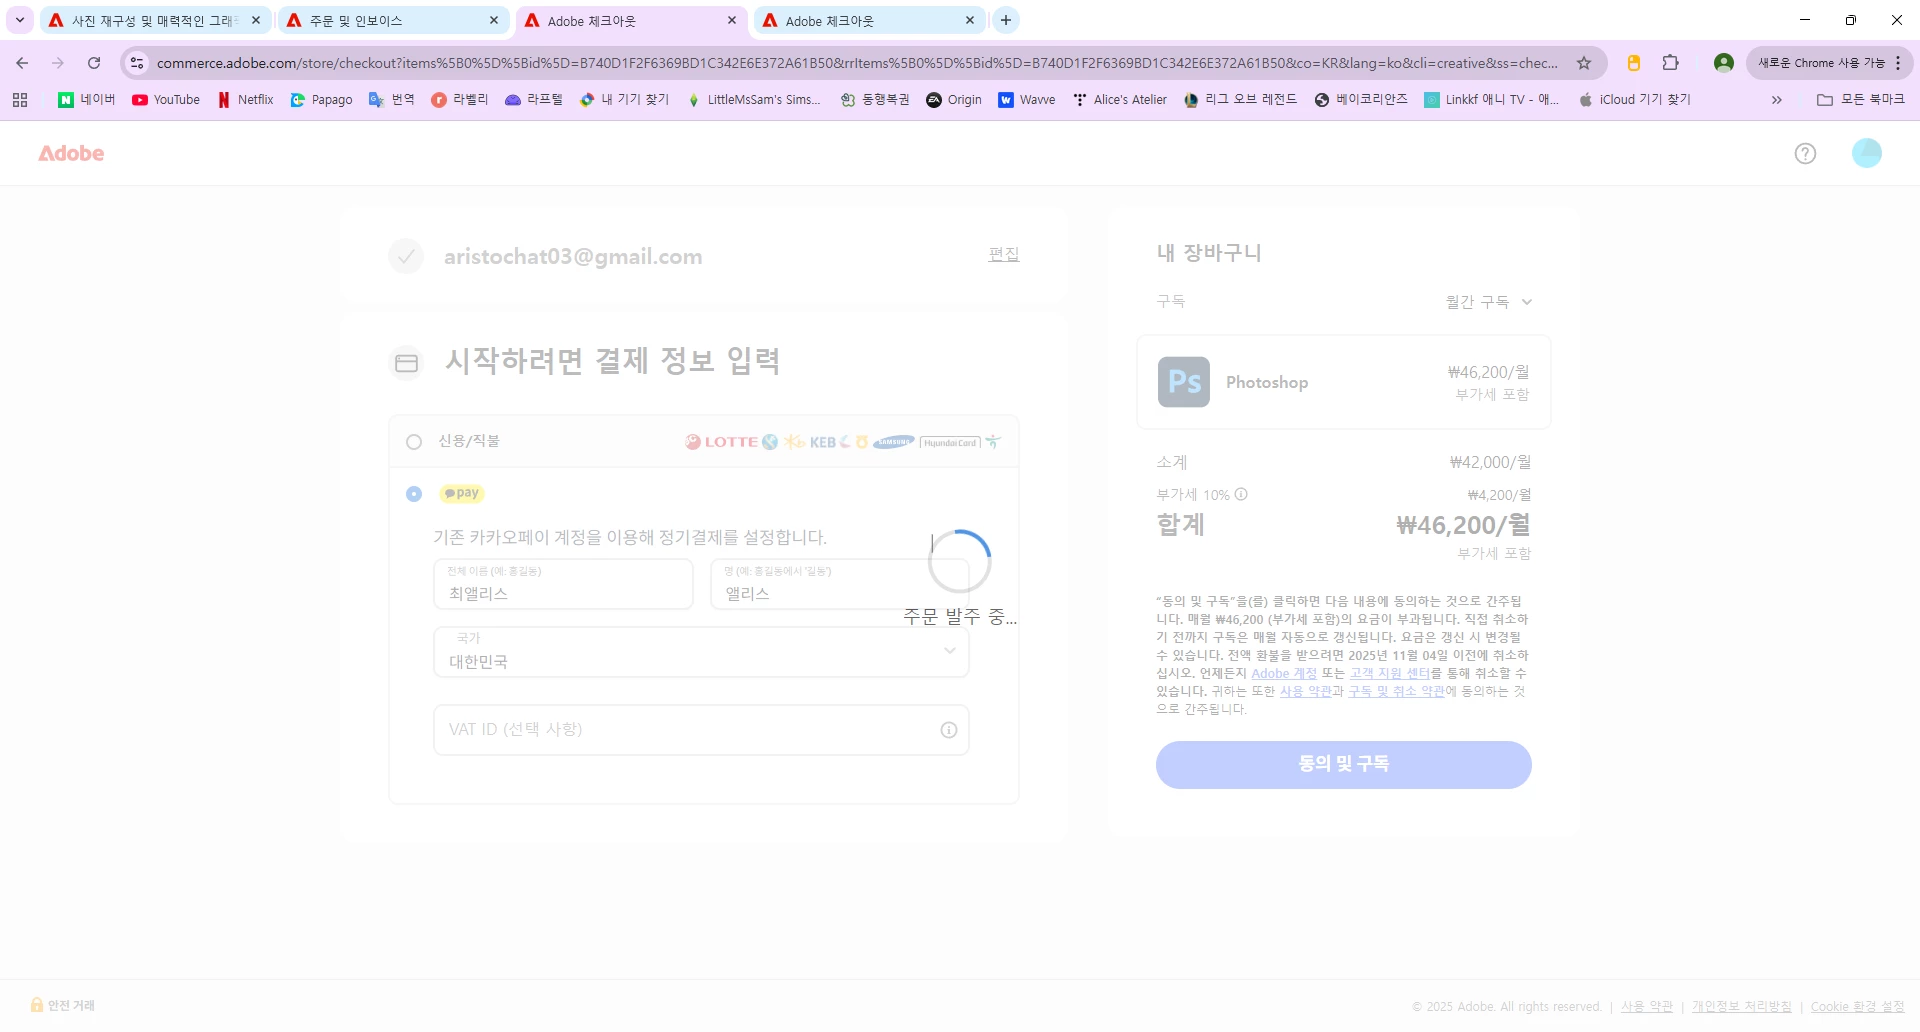The width and height of the screenshot is (1920, 1032).
Task: Open the tab search dropdown arrow
Action: [x=20, y=20]
